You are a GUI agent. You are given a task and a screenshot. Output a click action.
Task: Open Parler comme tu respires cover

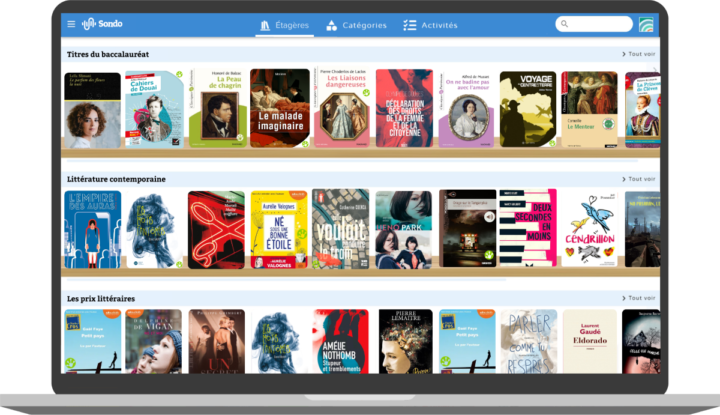click(529, 342)
